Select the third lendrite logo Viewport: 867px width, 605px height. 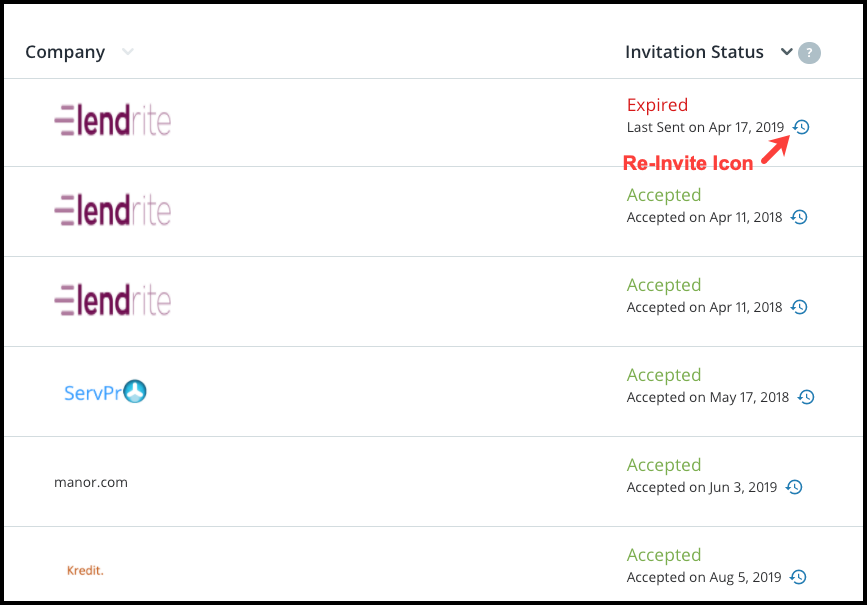pyautogui.click(x=113, y=300)
